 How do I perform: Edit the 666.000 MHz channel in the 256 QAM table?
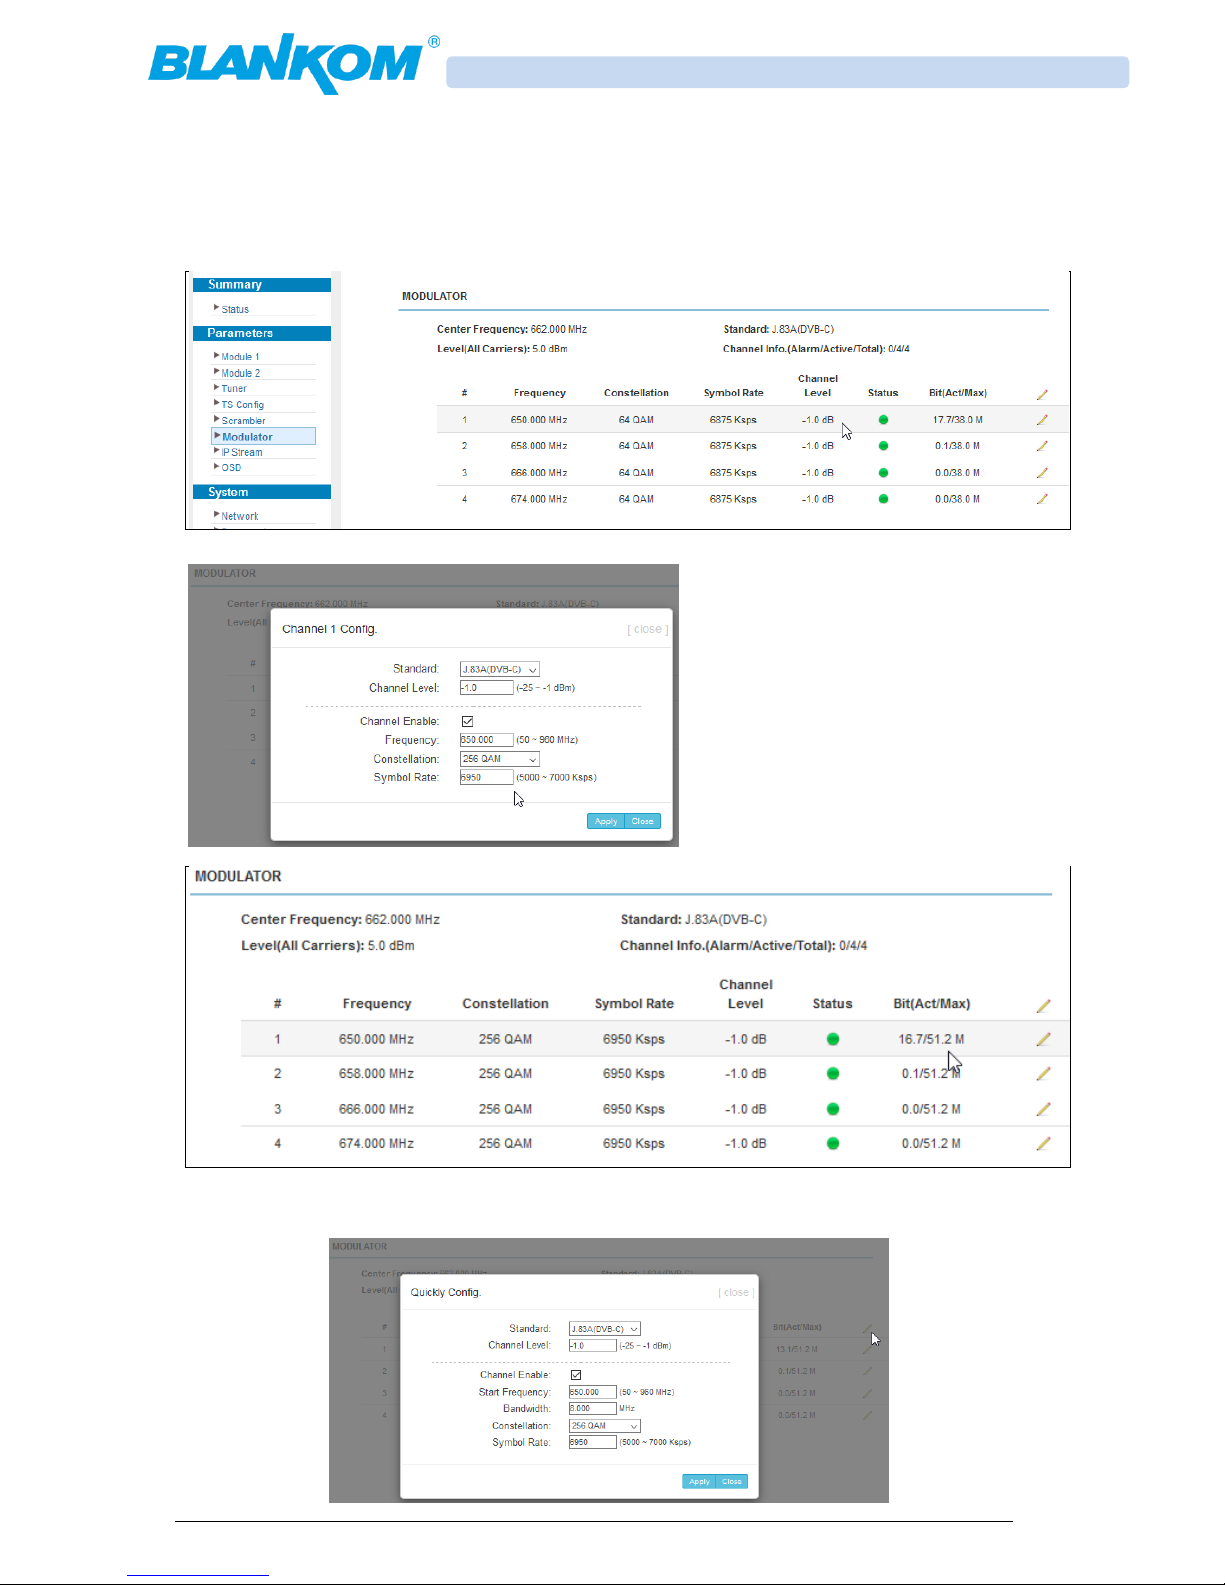pyautogui.click(x=1043, y=1109)
